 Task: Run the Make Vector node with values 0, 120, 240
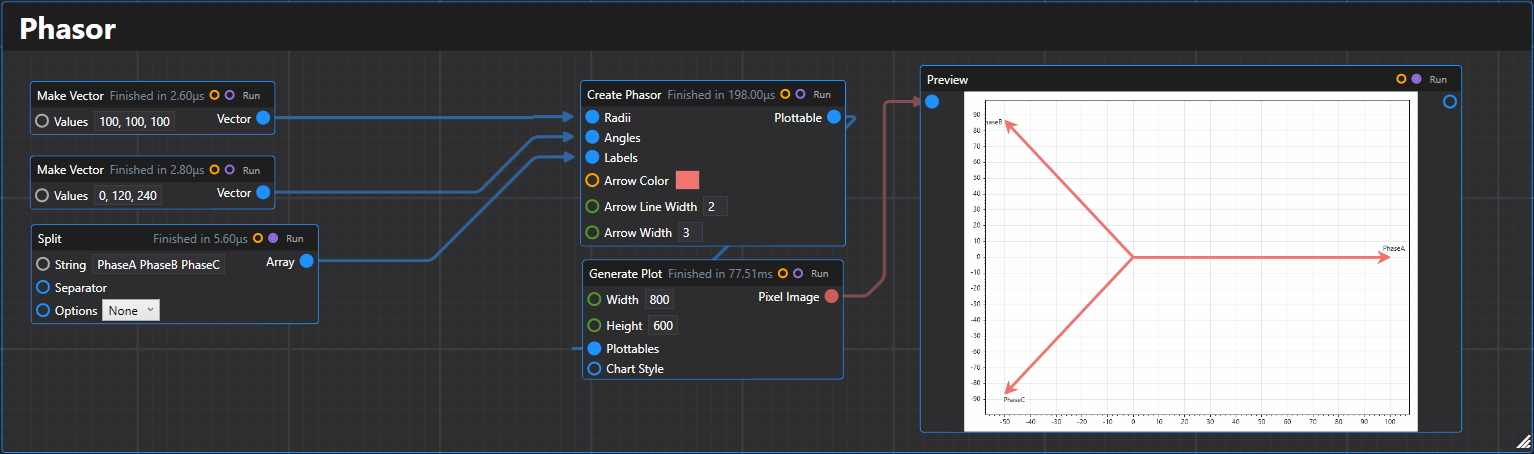point(252,170)
